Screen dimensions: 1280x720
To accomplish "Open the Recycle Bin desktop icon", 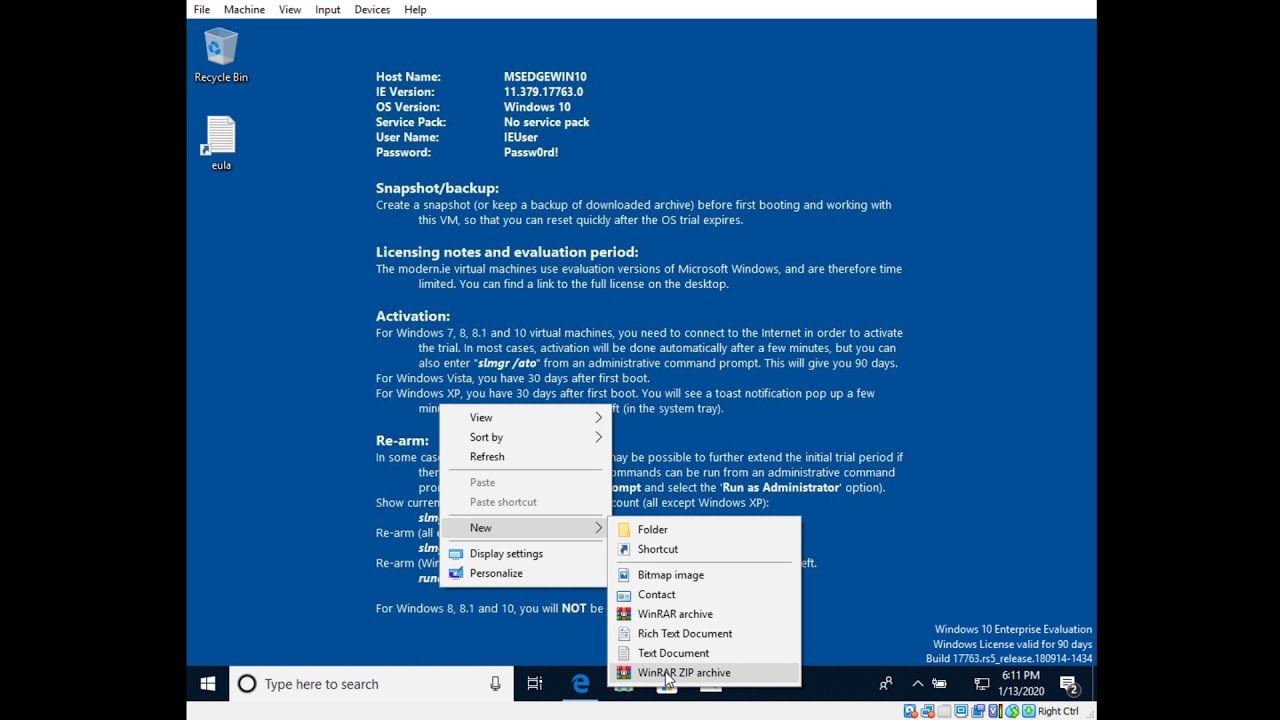I will coord(221,55).
